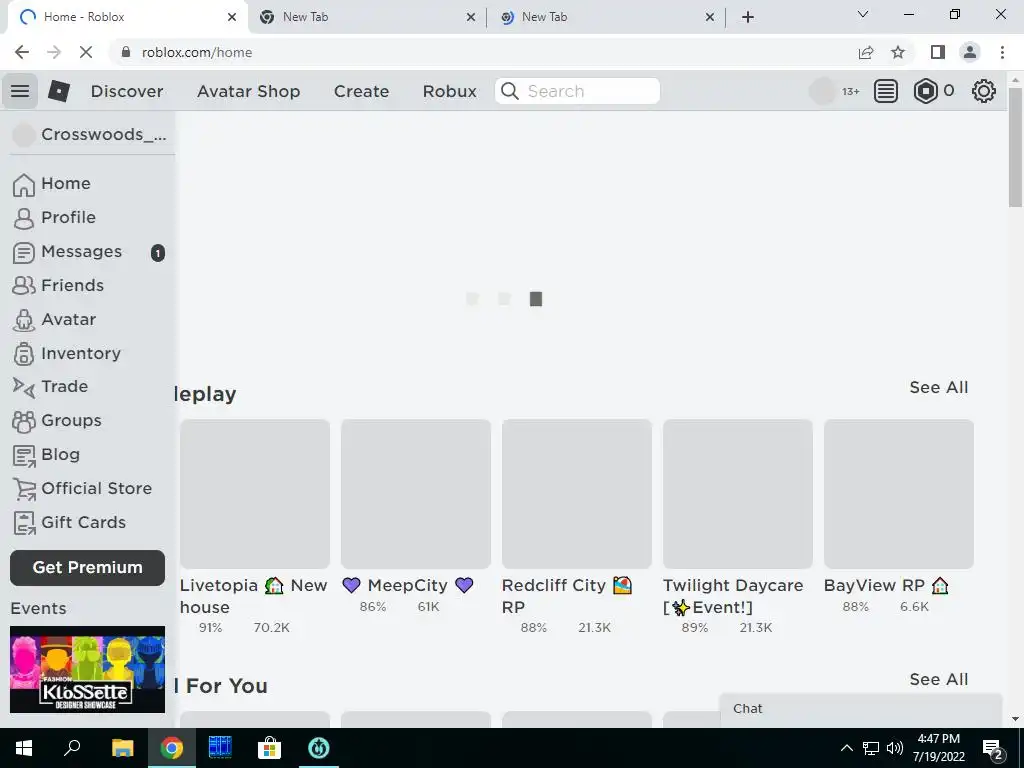Open the Livetopia game thumbnail
The height and width of the screenshot is (768, 1024).
pos(255,494)
